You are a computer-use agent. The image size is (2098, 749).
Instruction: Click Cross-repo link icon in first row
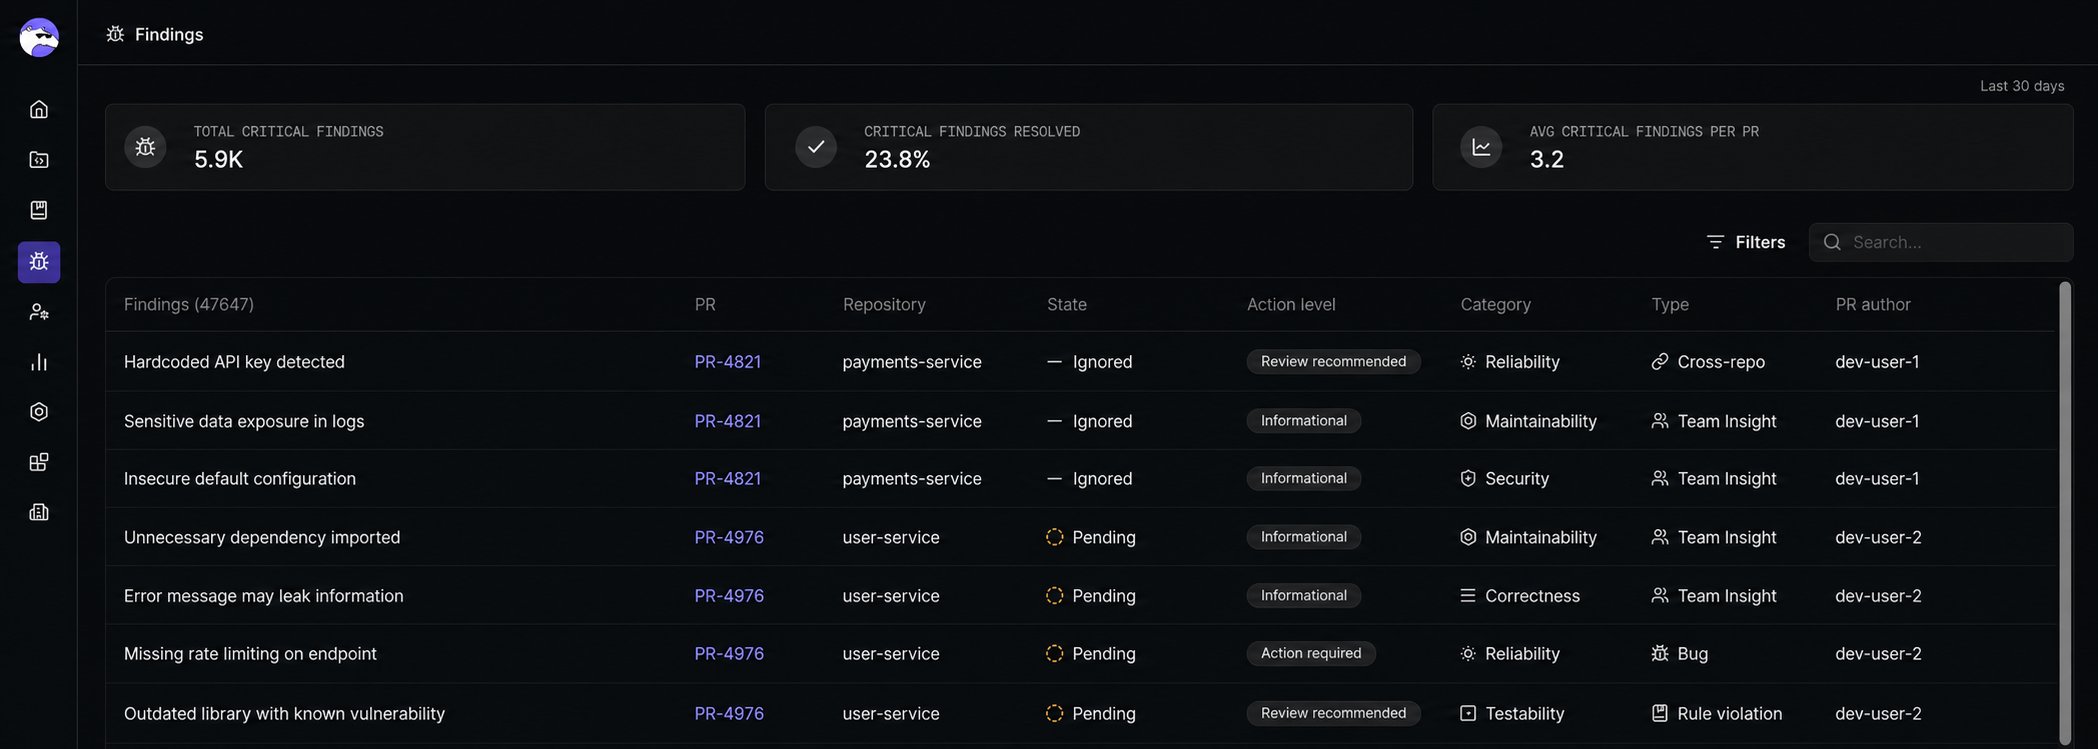click(1660, 362)
